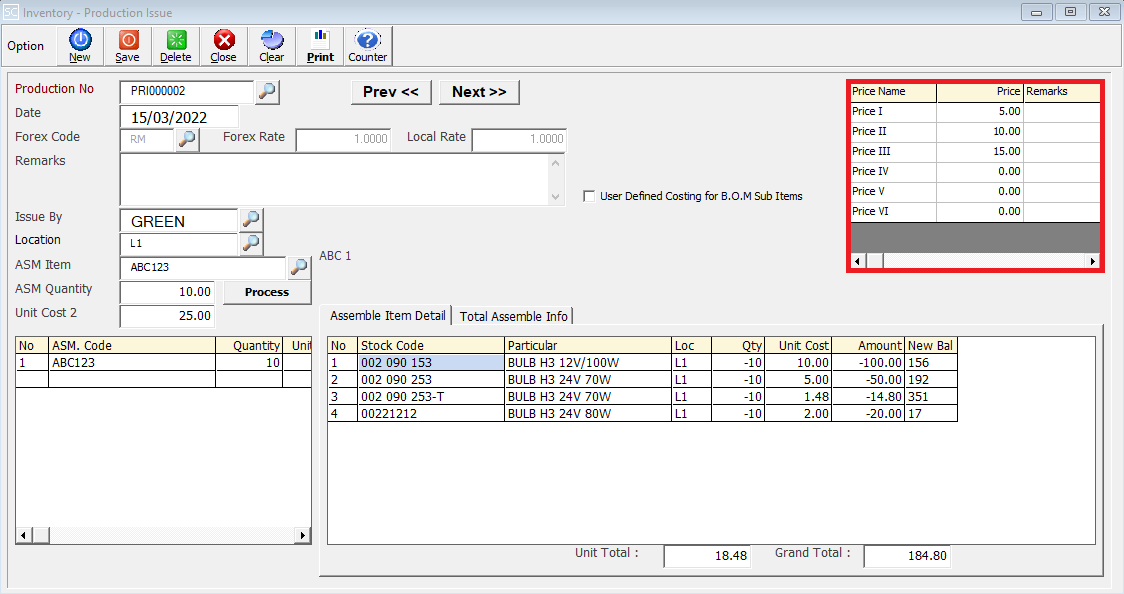
Task: Click amount cell -100.00
Action: pyautogui.click(x=868, y=363)
